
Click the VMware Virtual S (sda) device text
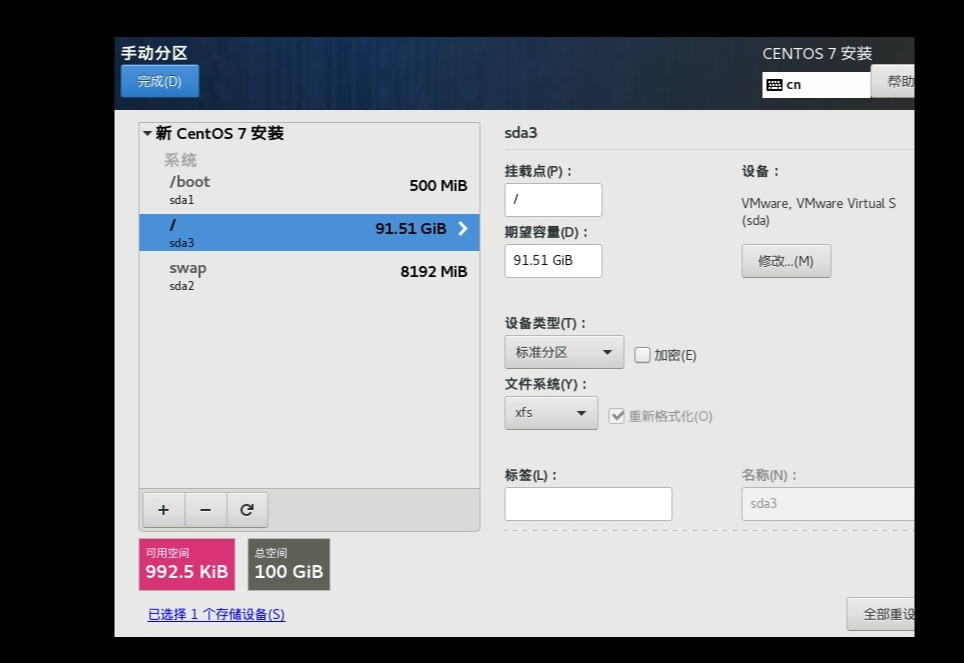pyautogui.click(x=818, y=212)
